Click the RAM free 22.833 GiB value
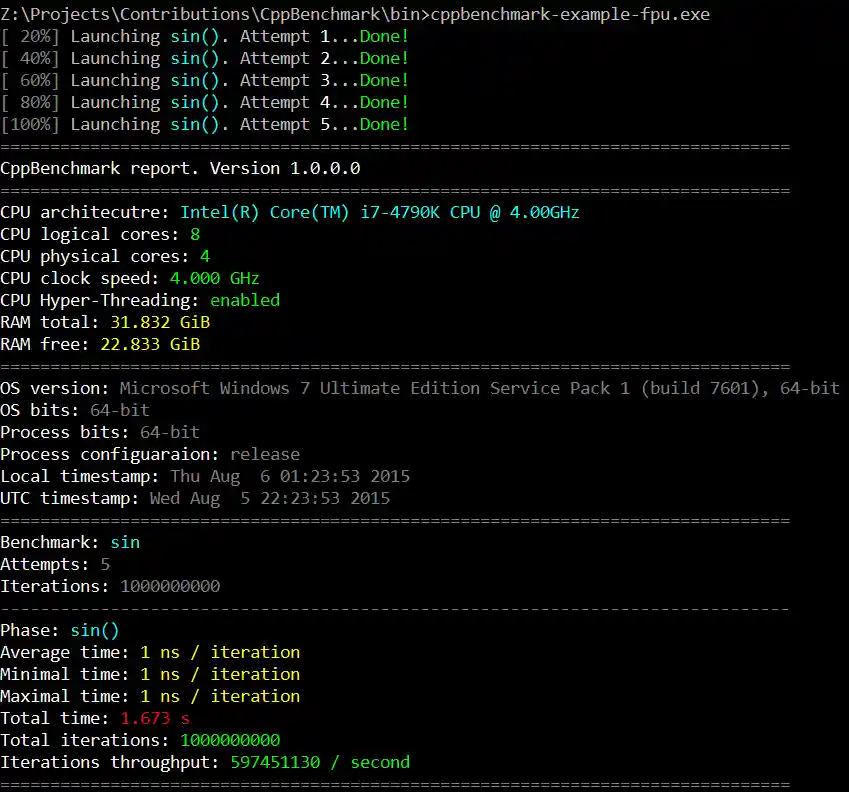The height and width of the screenshot is (792, 849). tap(150, 344)
